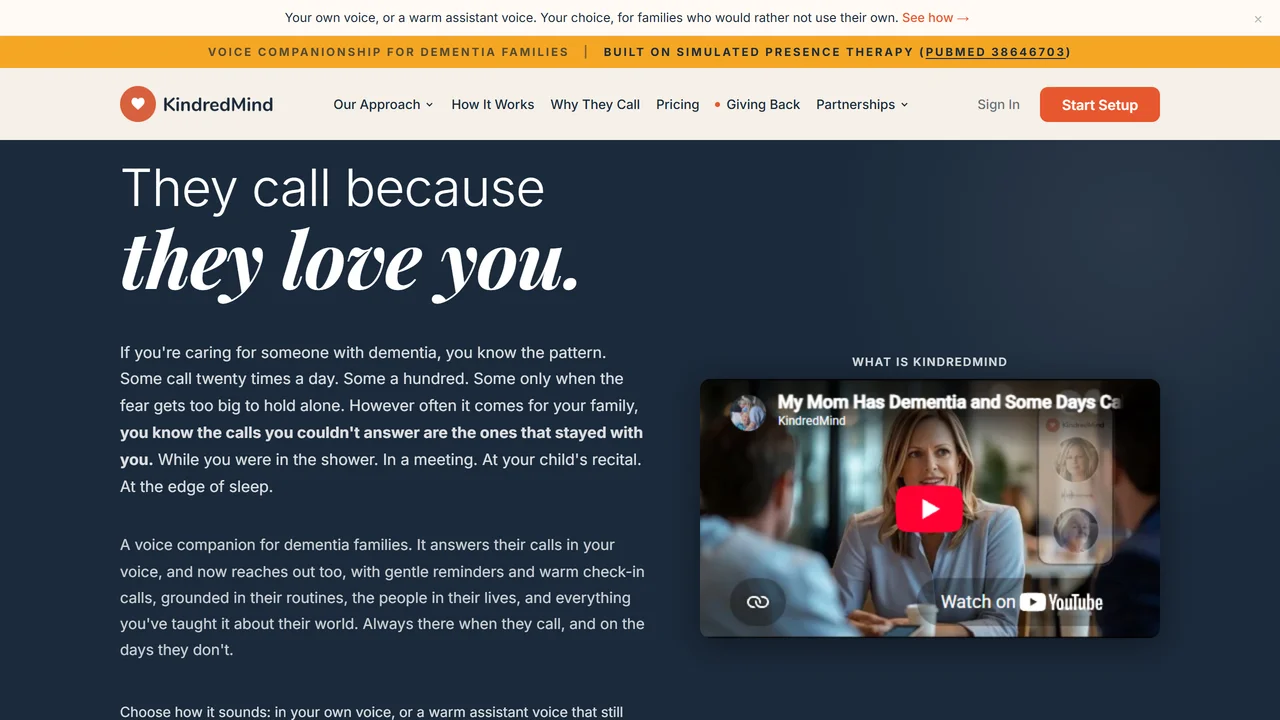Follow the See how link in banner
This screenshot has height=720, width=1280.
(x=936, y=18)
